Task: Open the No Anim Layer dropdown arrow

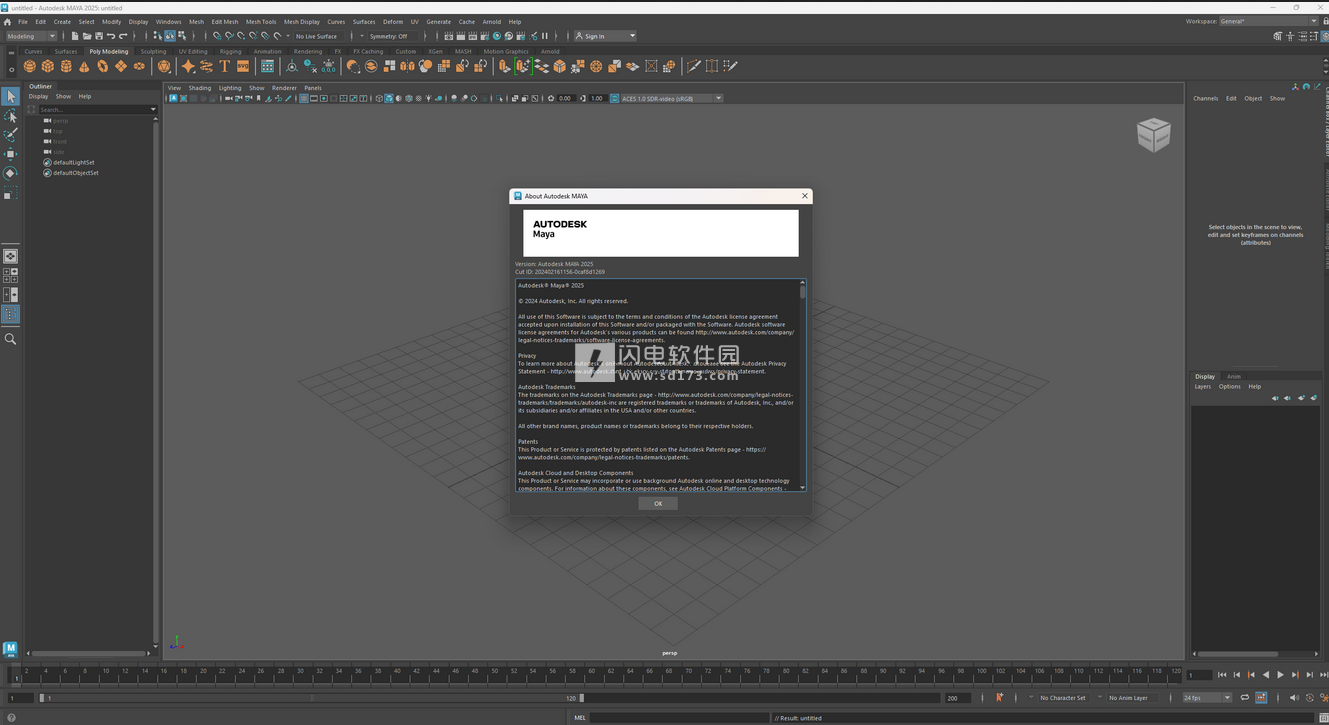Action: click(1100, 697)
